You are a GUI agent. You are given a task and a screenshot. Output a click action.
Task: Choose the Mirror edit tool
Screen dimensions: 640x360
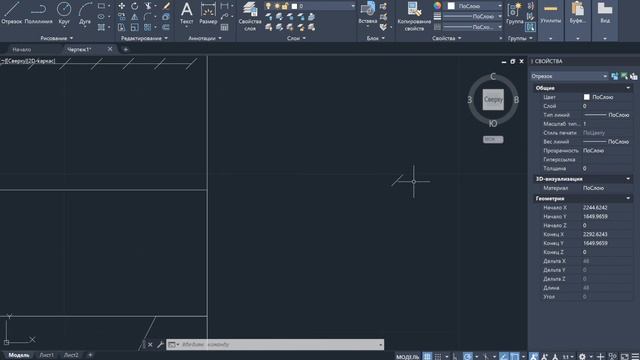[x=134, y=17]
